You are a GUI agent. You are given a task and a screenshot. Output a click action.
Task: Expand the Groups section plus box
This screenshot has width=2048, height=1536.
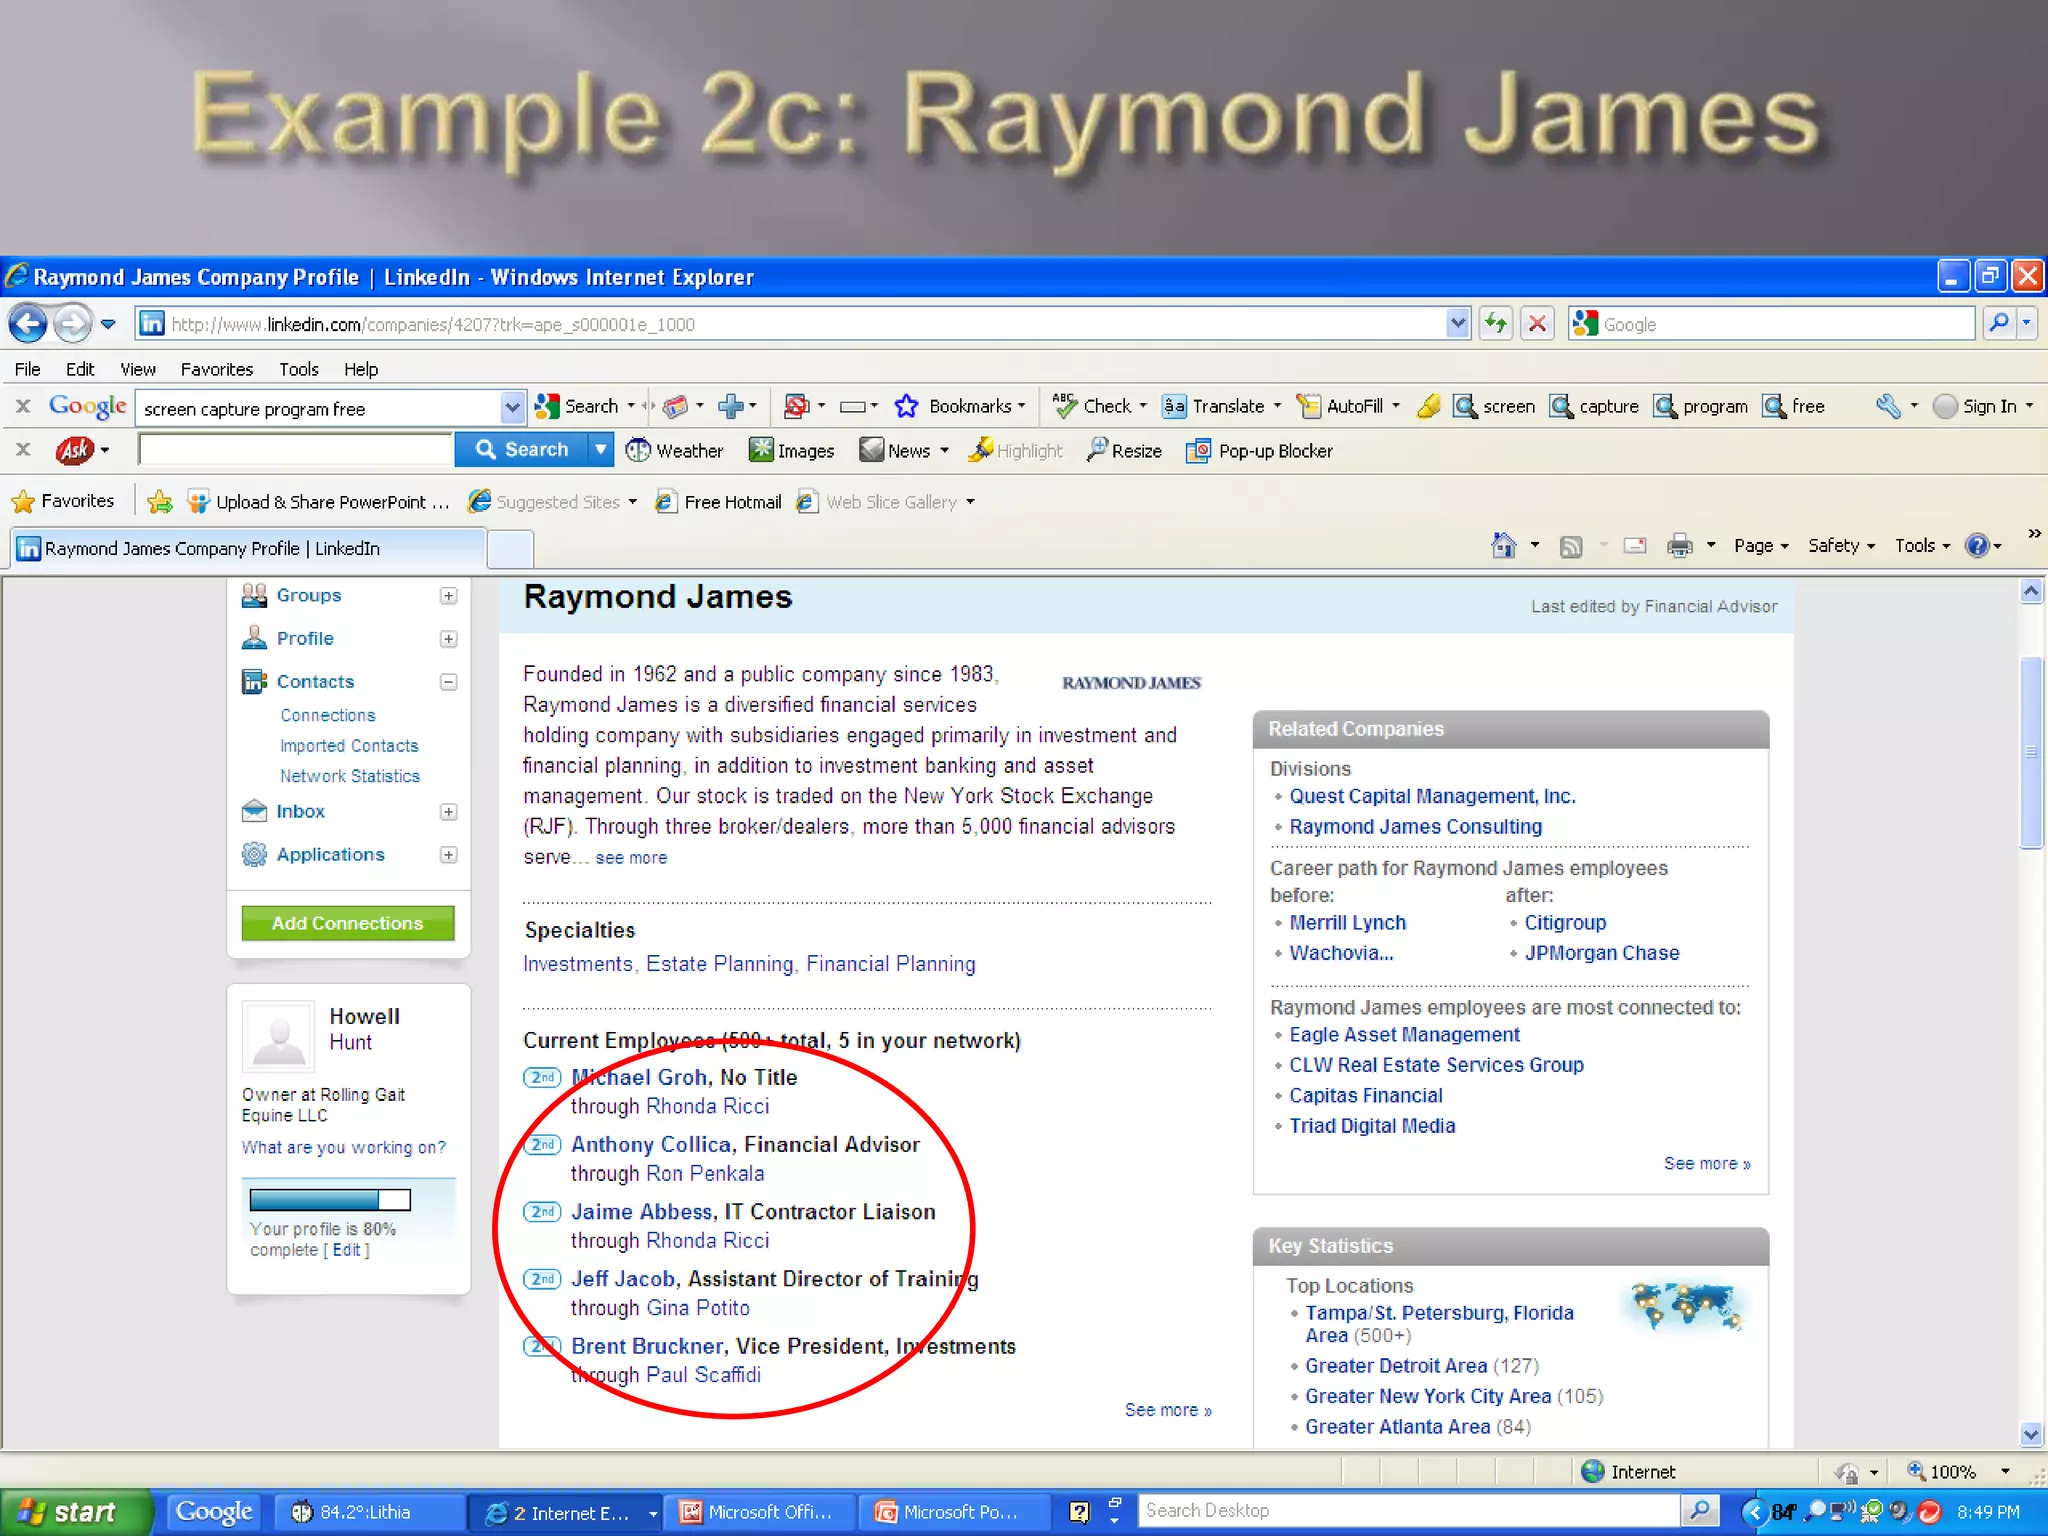click(x=448, y=595)
